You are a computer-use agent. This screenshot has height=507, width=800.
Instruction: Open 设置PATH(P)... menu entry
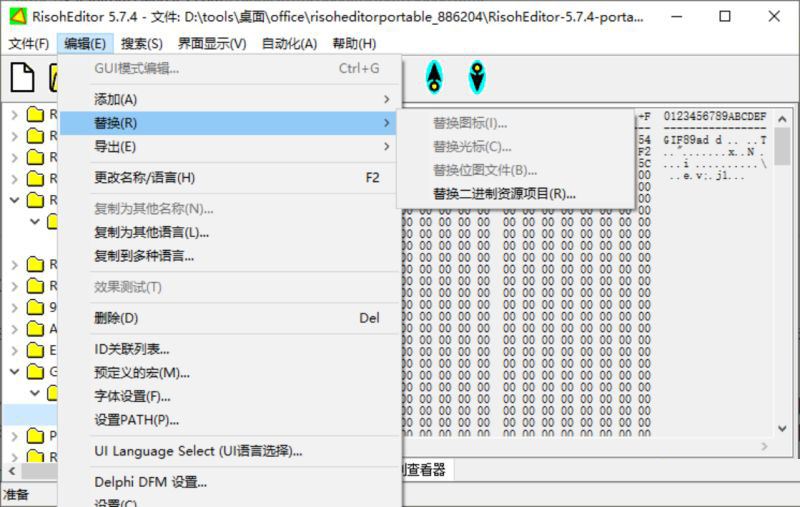pos(229,420)
